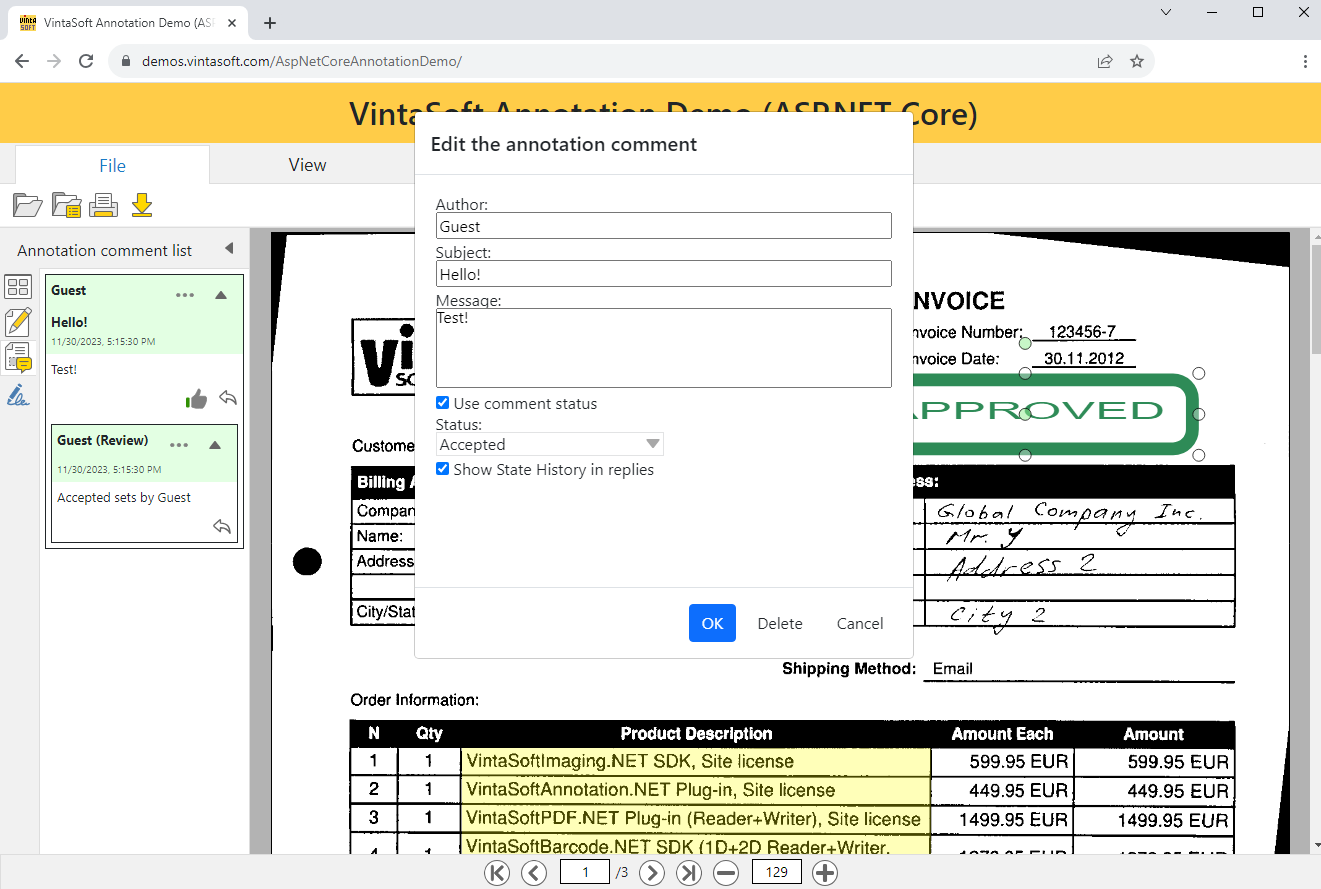
Task: Open the thumbnails panel icon
Action: coord(18,288)
